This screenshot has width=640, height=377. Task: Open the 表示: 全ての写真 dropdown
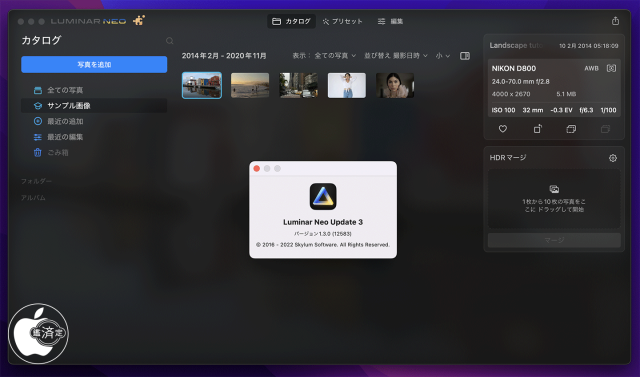point(324,55)
